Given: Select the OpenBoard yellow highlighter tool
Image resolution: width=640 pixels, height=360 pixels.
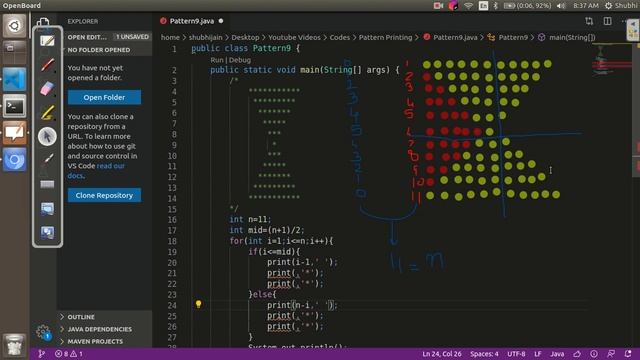Looking at the screenshot, I should coord(47,113).
